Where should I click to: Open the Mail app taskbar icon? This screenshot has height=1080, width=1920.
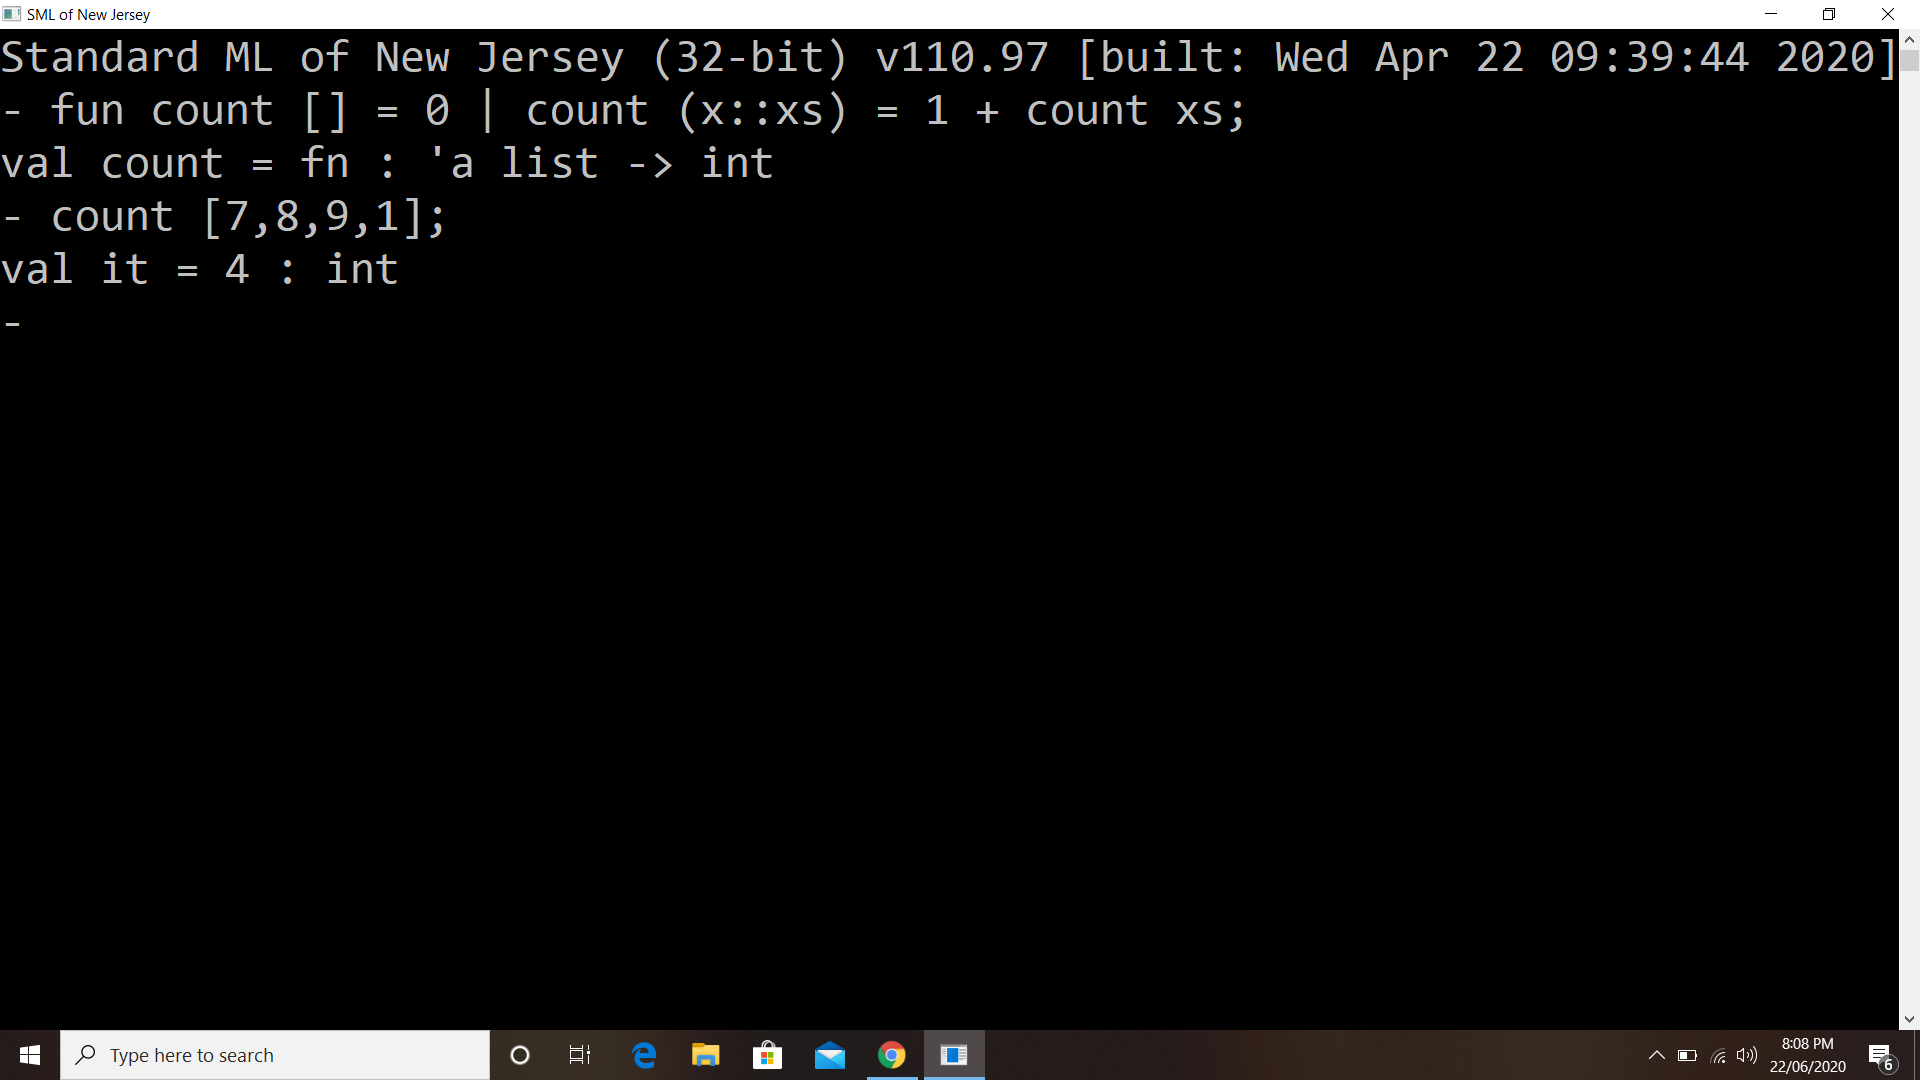point(831,1055)
